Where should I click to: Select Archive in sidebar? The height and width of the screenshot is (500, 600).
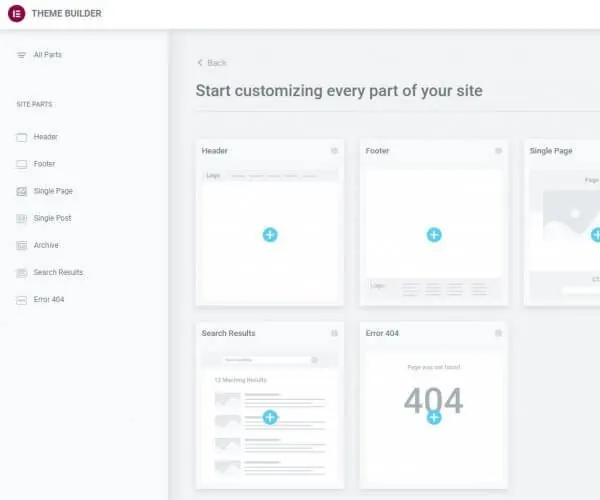click(46, 245)
